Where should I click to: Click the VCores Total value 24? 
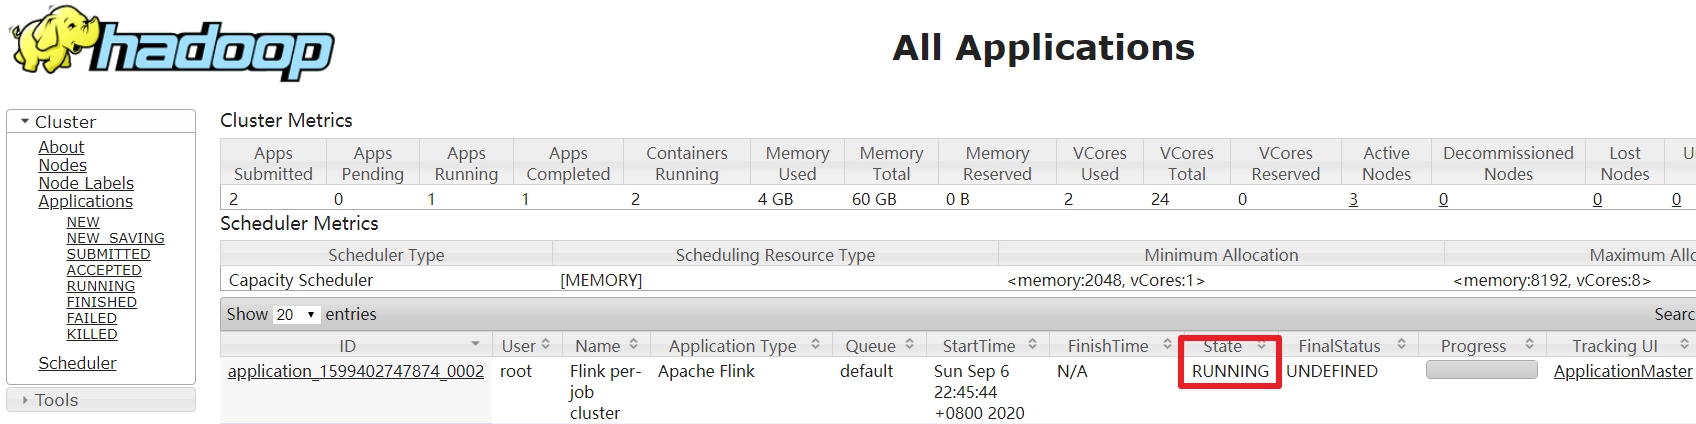click(1160, 199)
